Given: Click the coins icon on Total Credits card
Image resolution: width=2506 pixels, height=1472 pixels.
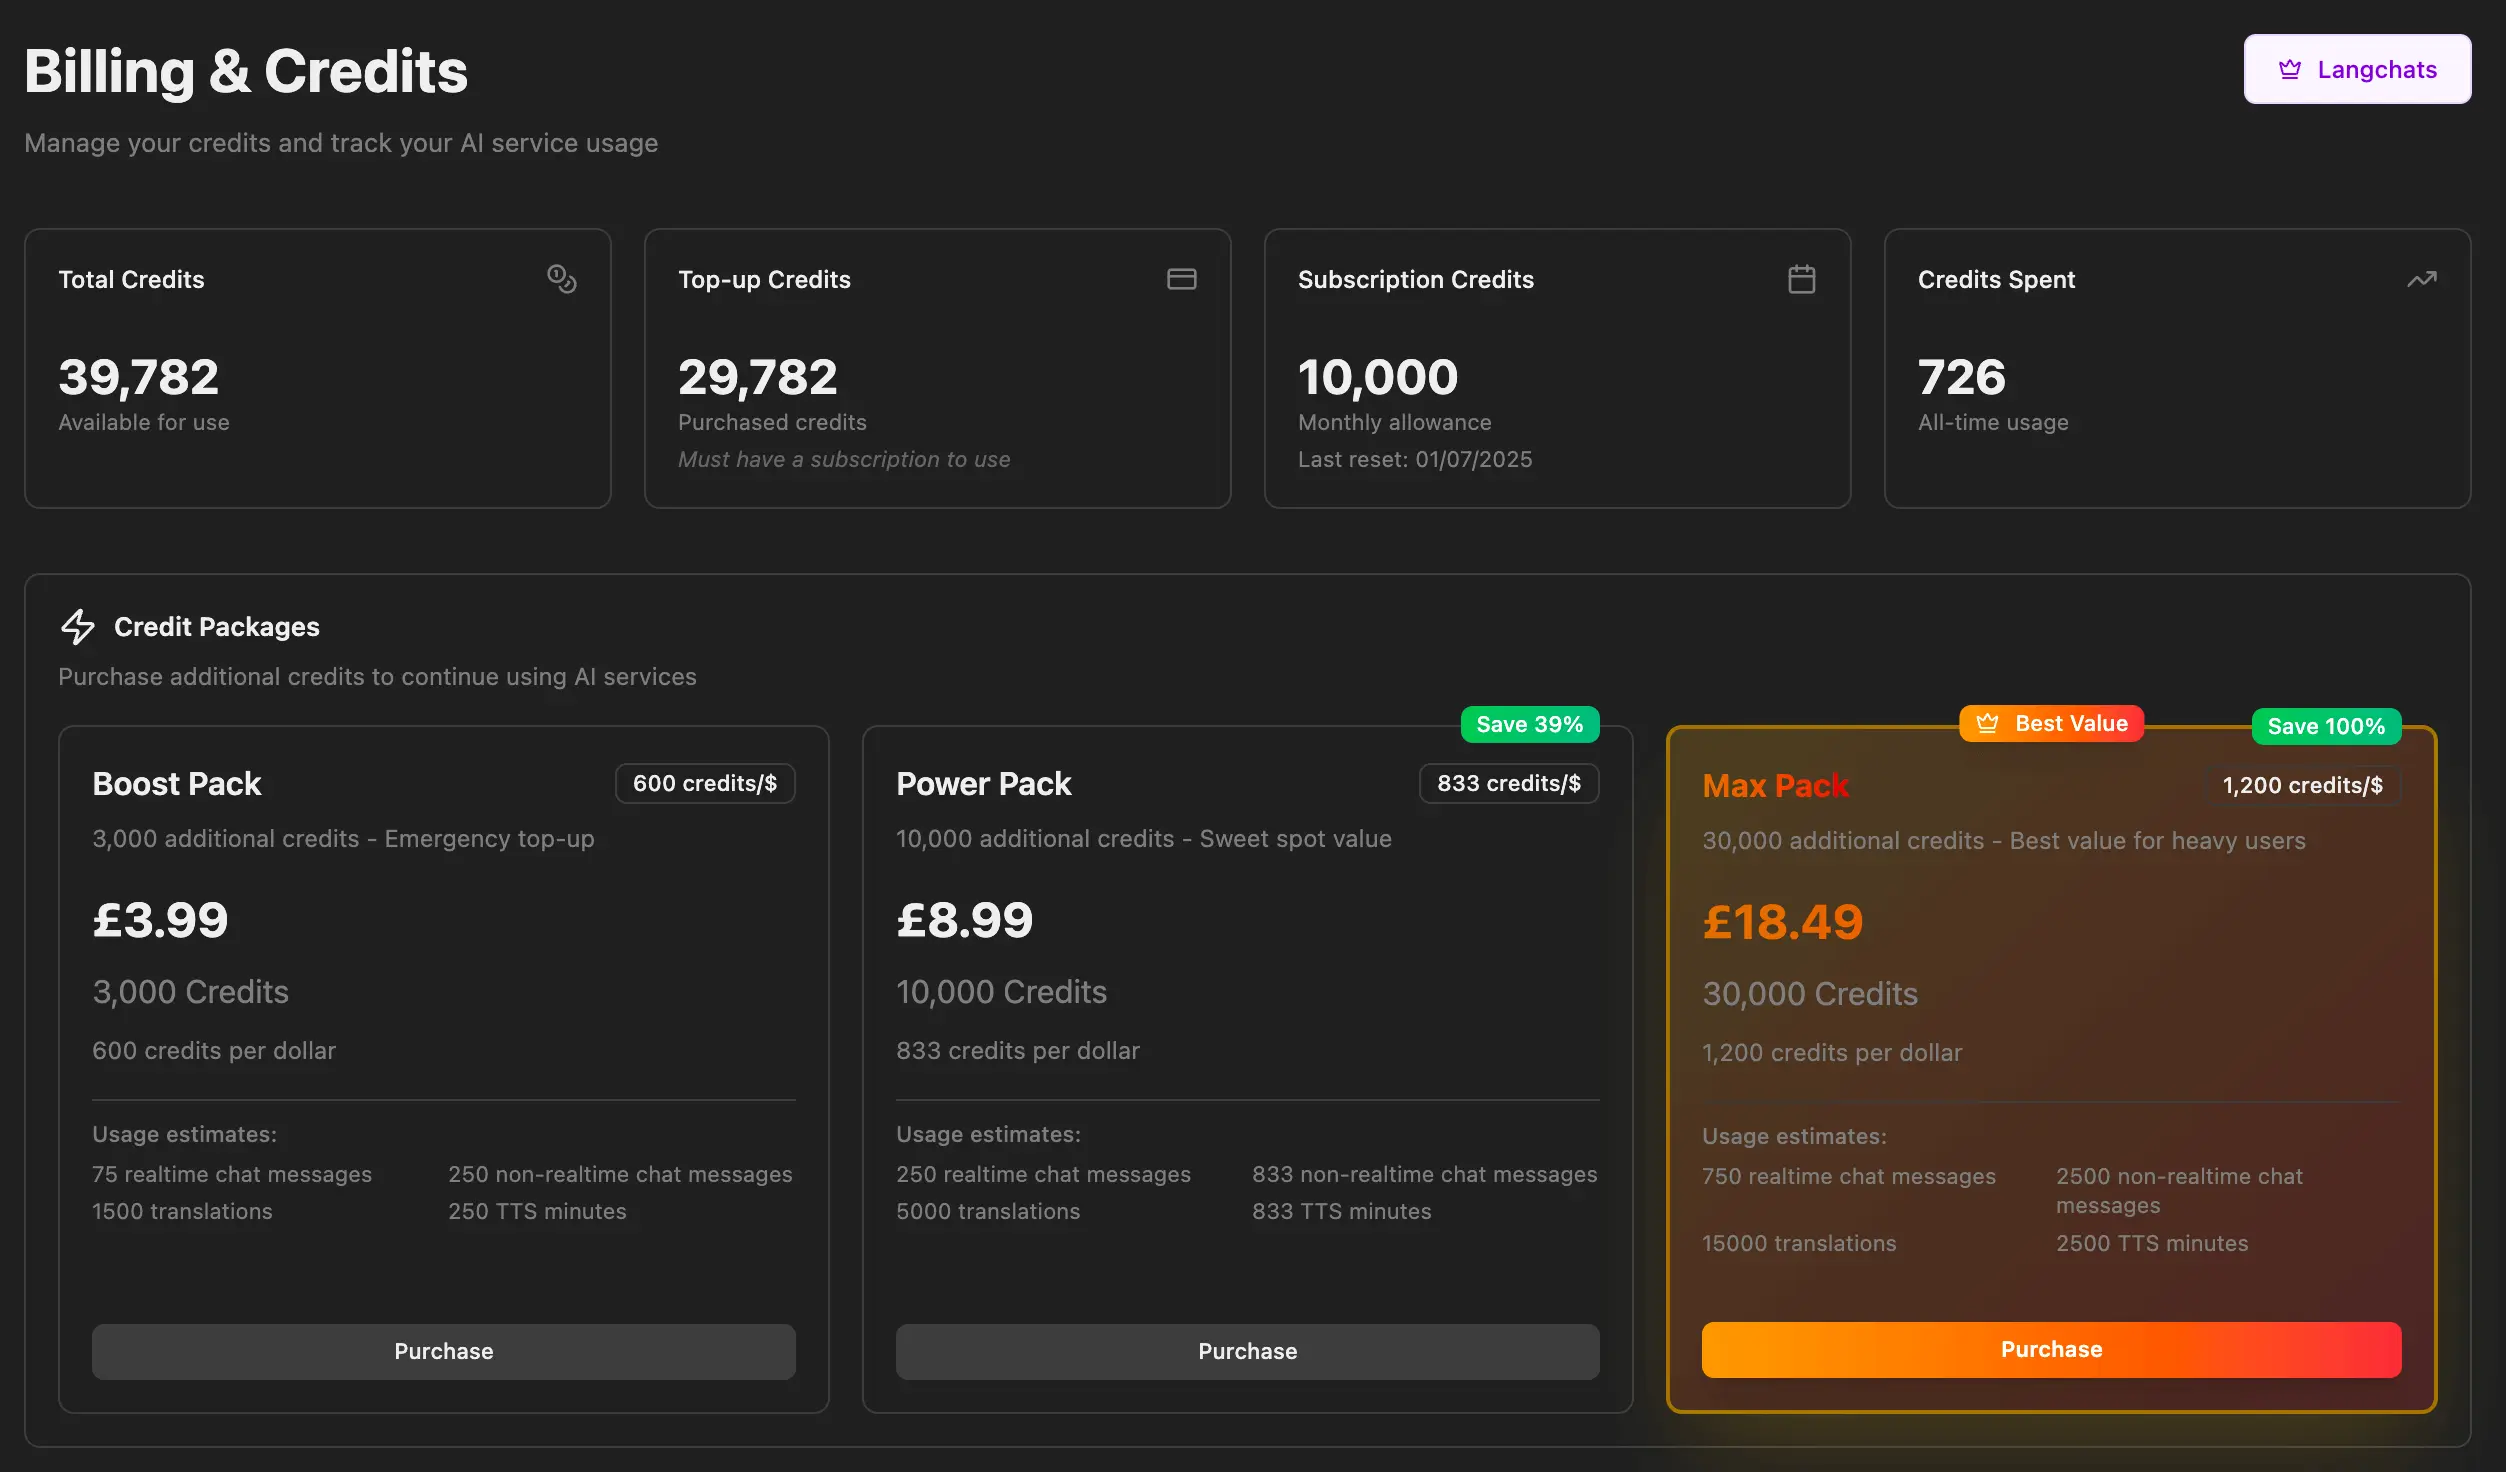Looking at the screenshot, I should (562, 279).
